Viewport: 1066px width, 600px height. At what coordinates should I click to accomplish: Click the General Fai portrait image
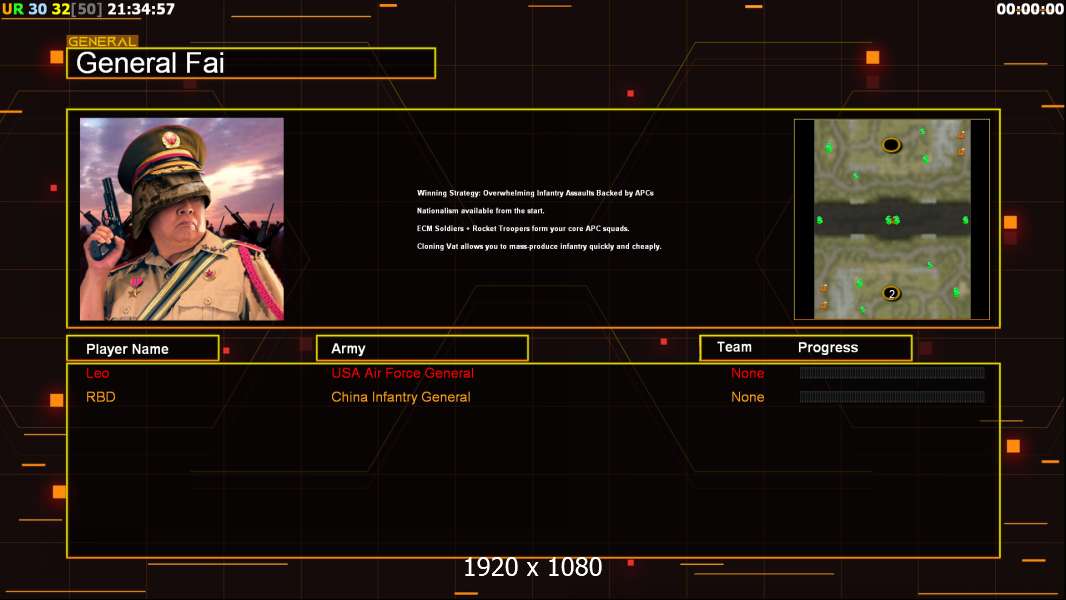[x=182, y=219]
